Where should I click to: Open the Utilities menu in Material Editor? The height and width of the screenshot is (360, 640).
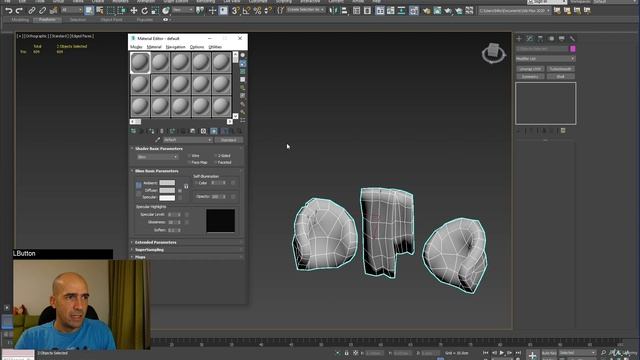point(215,47)
